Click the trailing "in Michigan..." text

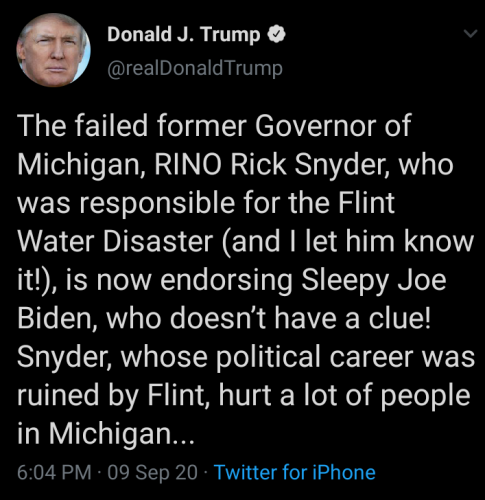pyautogui.click(x=106, y=434)
